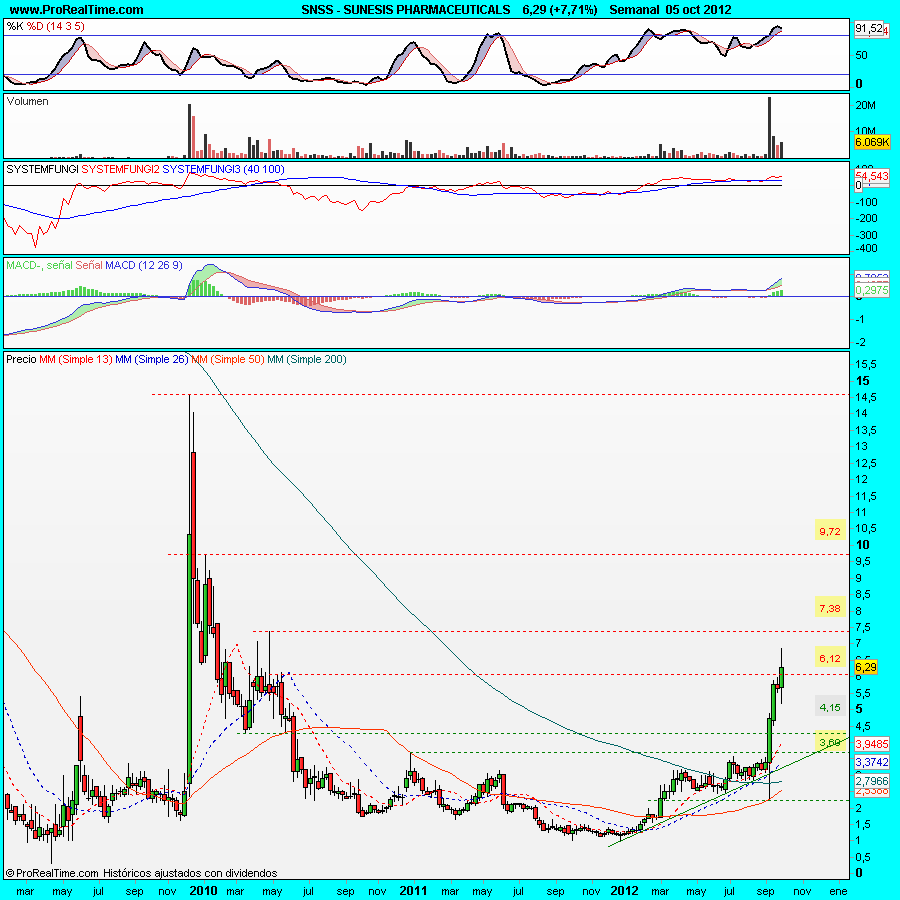This screenshot has width=900, height=900.
Task: Click the yellow '6,29' current price marker
Action: tap(866, 667)
